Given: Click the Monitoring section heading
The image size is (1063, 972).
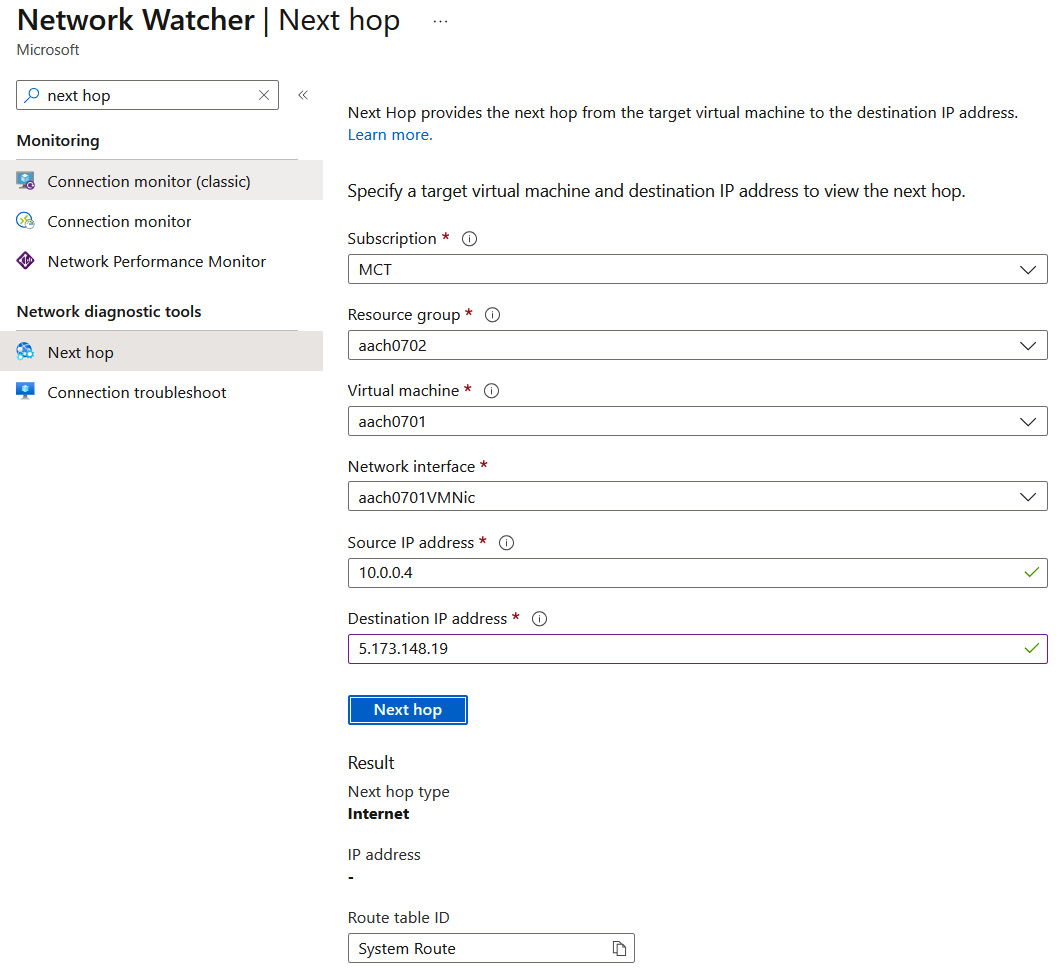Looking at the screenshot, I should [x=58, y=140].
